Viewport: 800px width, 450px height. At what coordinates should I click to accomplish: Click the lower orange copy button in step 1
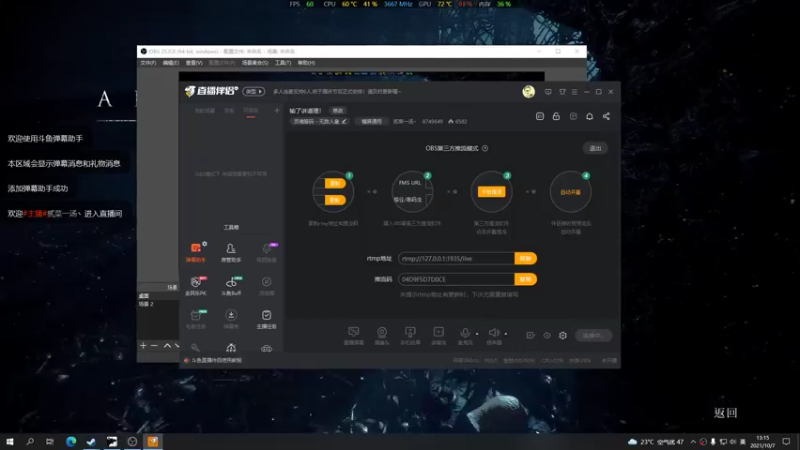click(335, 200)
